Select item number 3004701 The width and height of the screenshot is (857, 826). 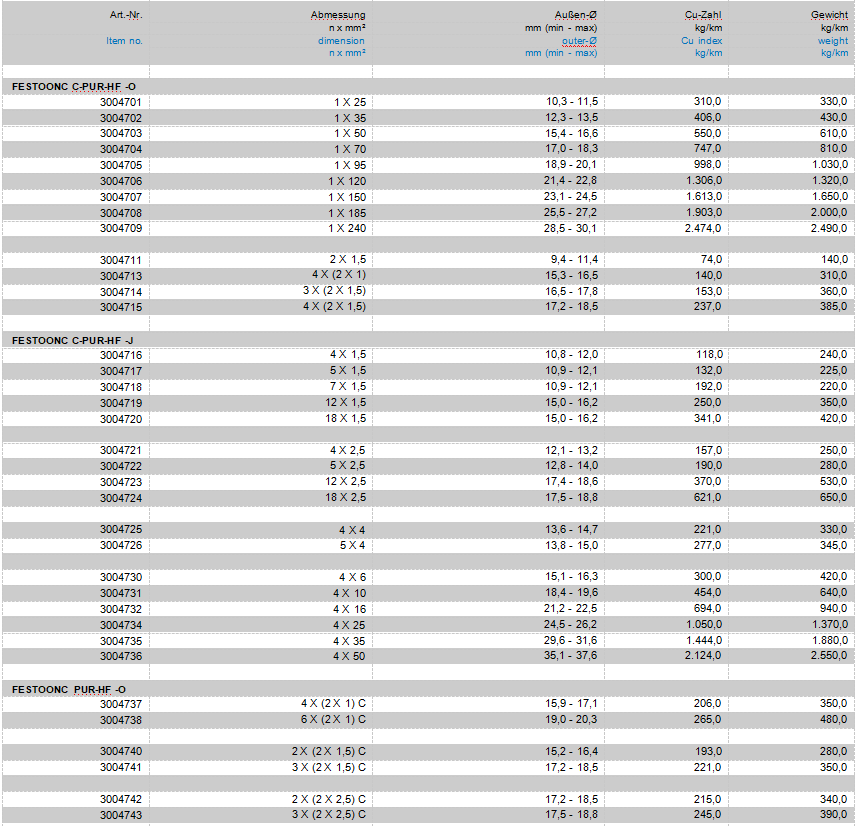121,102
